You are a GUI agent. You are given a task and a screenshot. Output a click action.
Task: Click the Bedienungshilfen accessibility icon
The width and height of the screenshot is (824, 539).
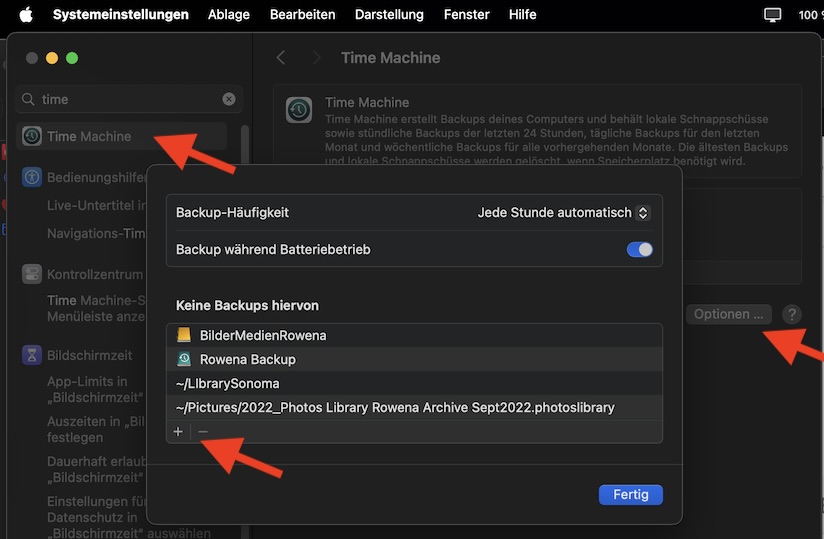tap(32, 177)
